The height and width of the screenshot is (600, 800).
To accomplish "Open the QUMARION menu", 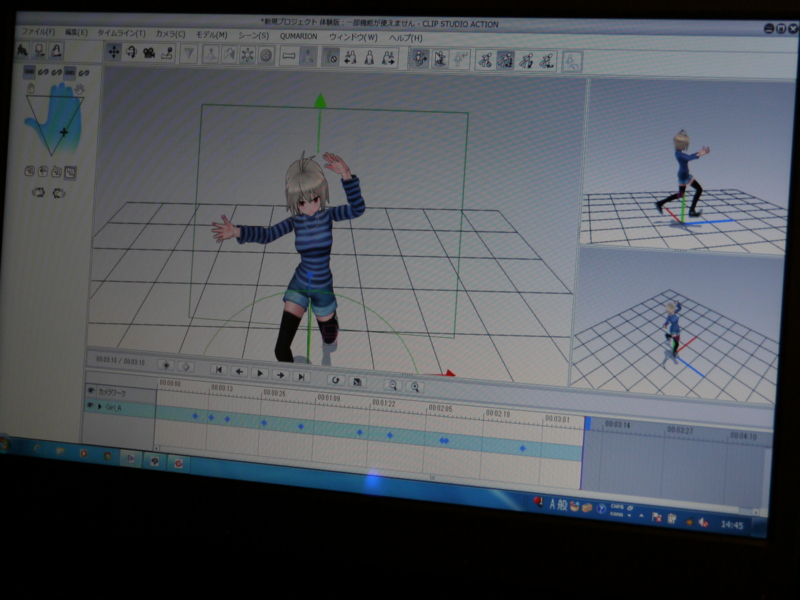I will pyautogui.click(x=298, y=36).
